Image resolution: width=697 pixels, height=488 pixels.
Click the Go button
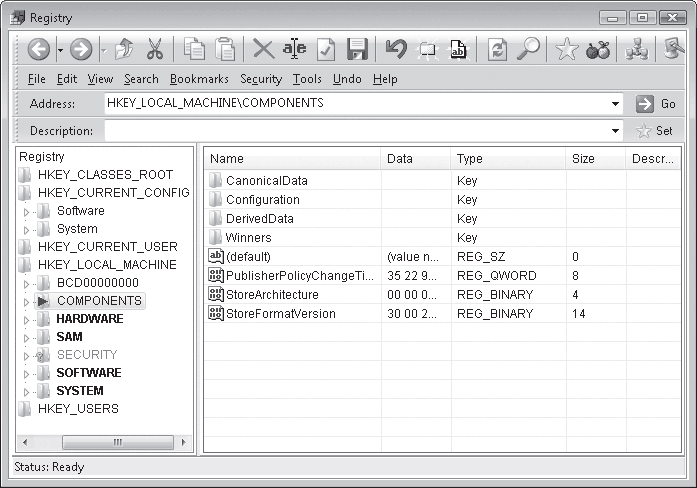coord(656,104)
